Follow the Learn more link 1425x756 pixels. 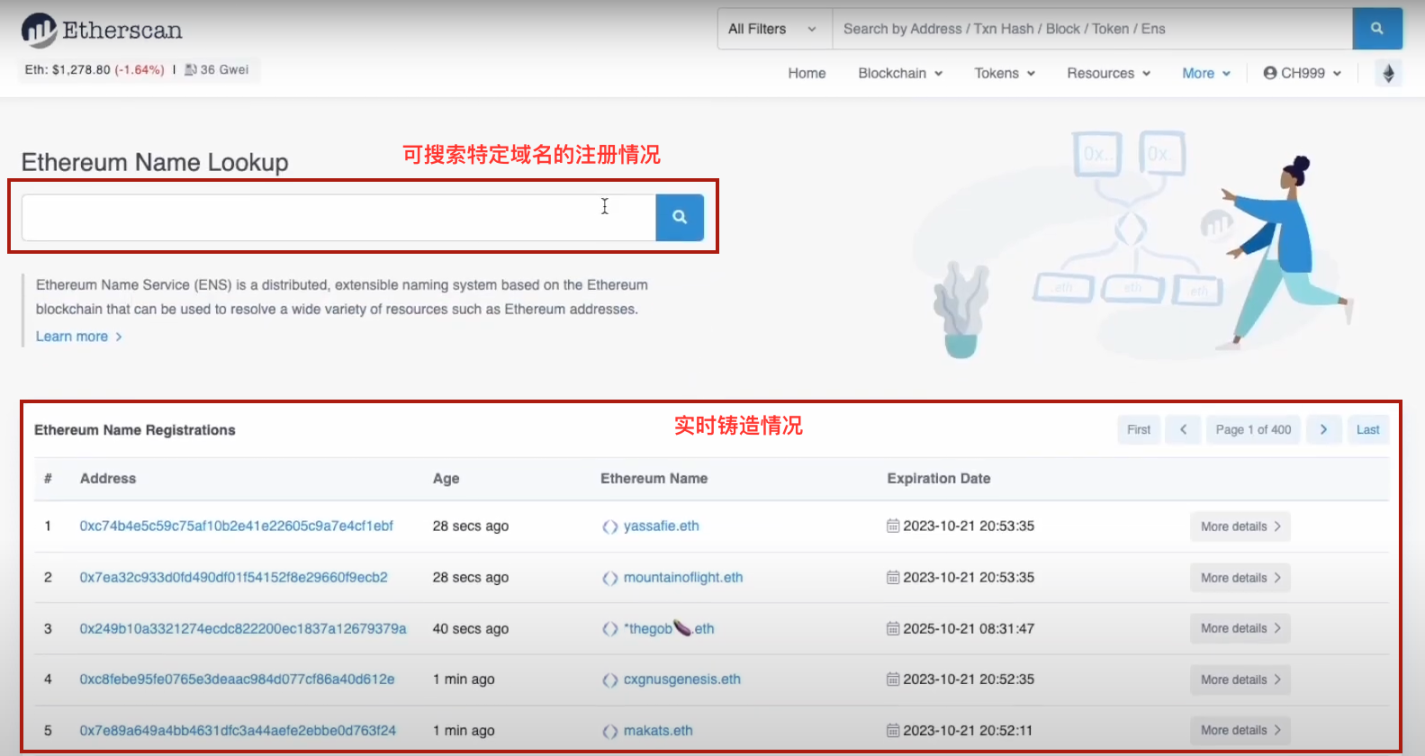[x=79, y=337]
